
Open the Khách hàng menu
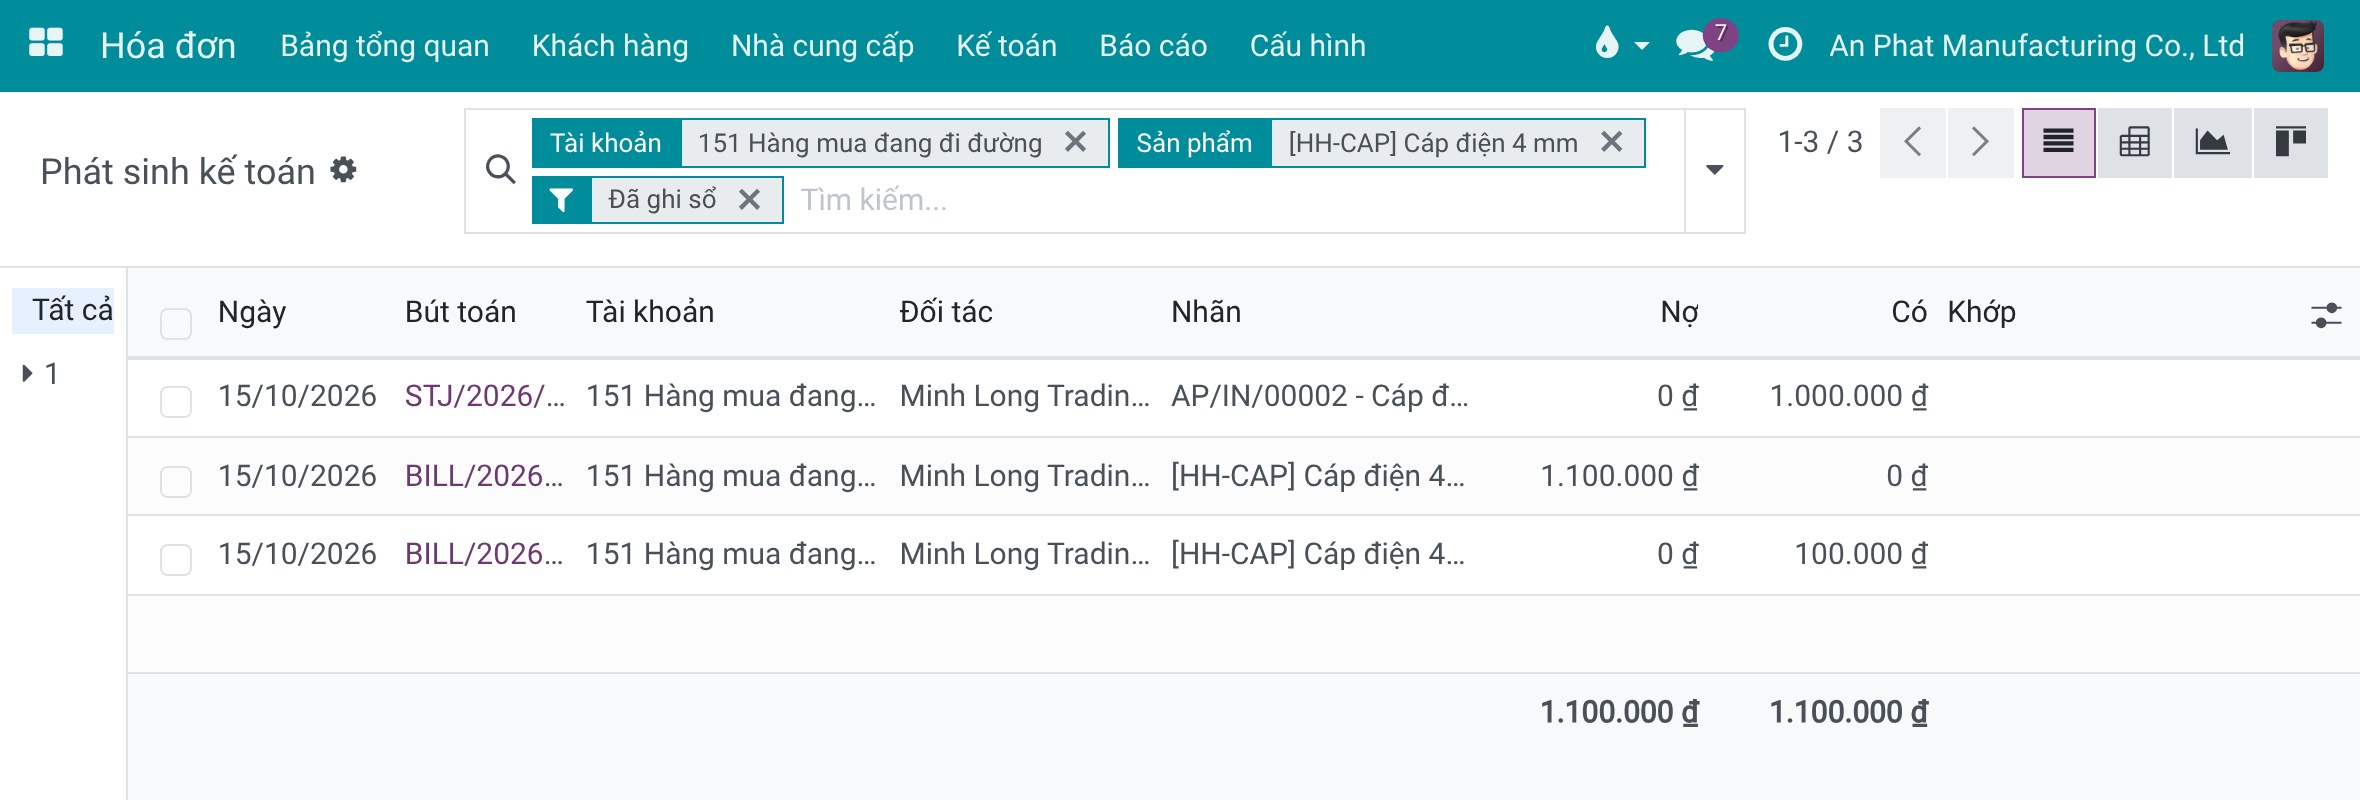click(x=610, y=46)
